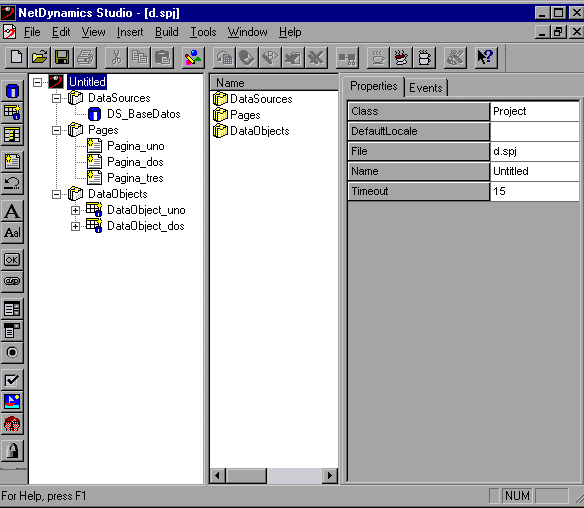Select the large letter A static text tool
584x508 pixels.
click(x=12, y=211)
